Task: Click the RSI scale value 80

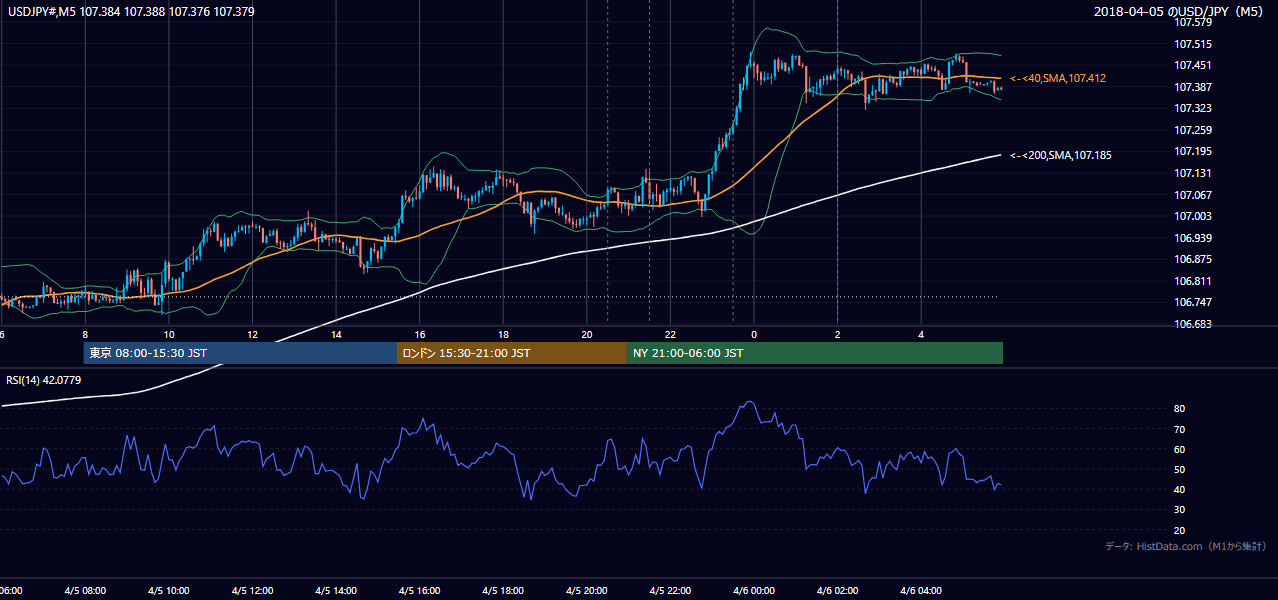Action: 1180,409
